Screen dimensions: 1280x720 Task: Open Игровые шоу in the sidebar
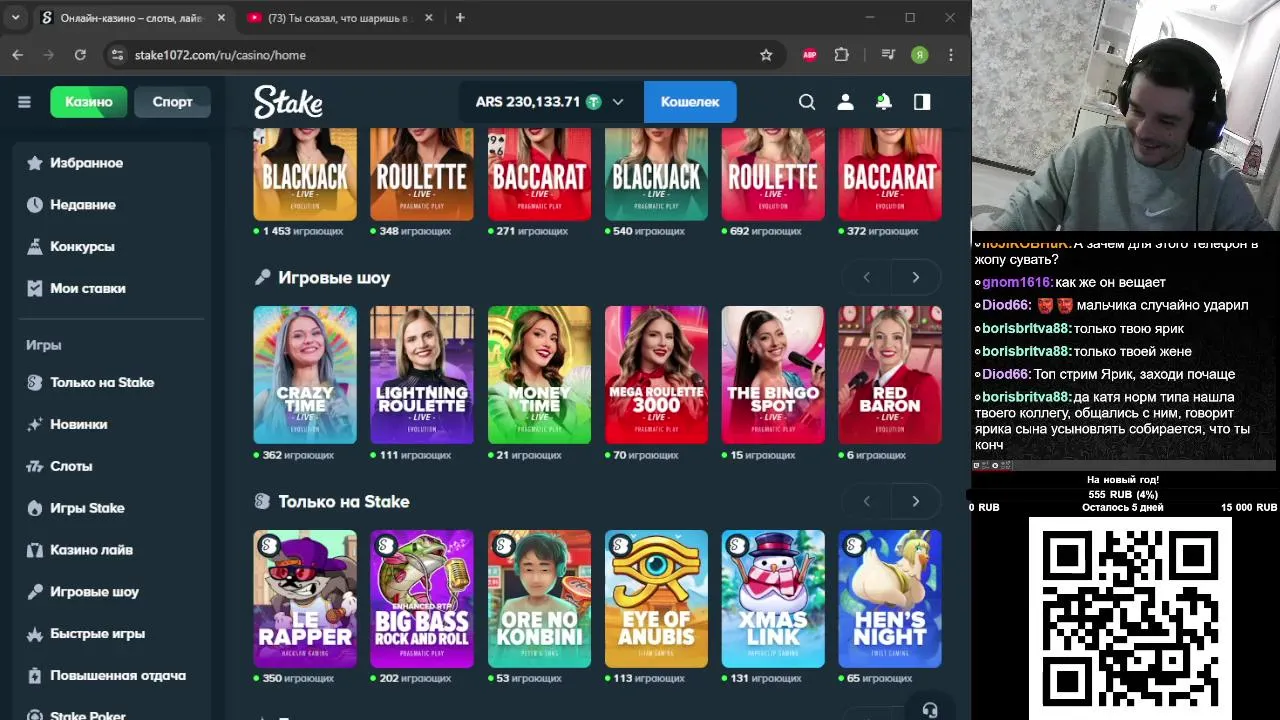pos(112,592)
